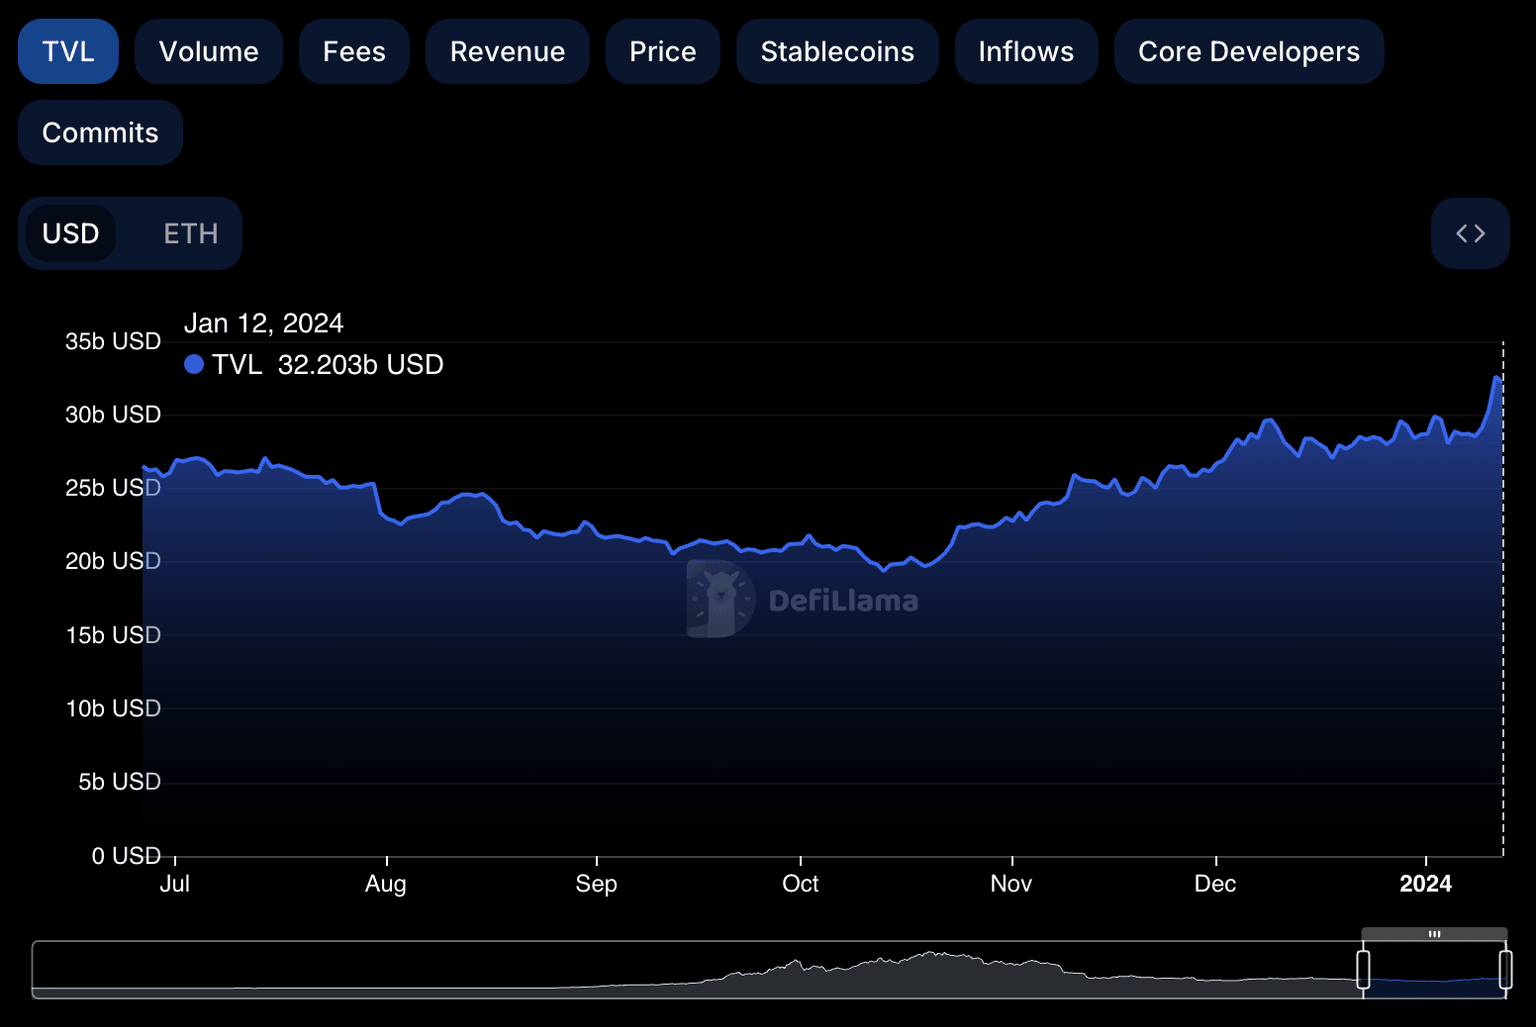This screenshot has height=1027, width=1536.
Task: Click the Dec label on the chart axis
Action: tap(1215, 883)
